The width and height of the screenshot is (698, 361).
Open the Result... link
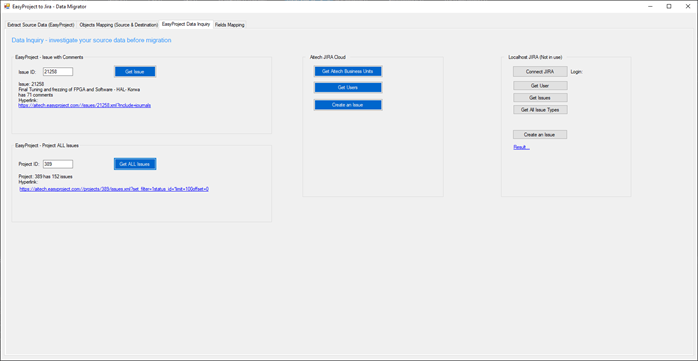[x=521, y=147]
